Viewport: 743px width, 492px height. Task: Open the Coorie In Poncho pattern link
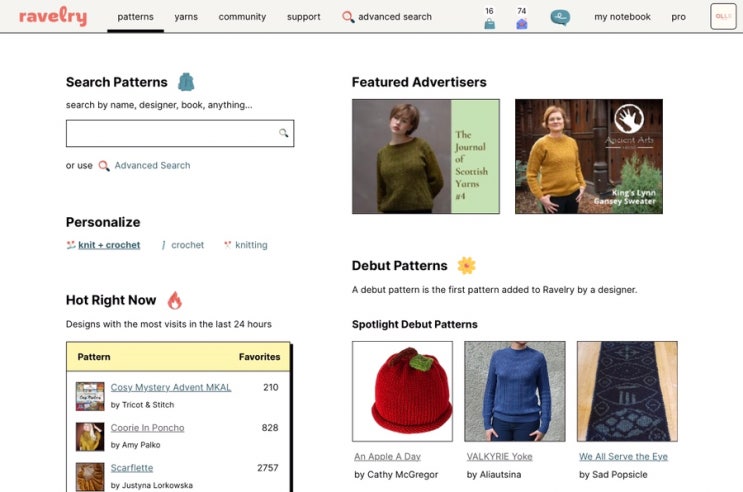[147, 428]
